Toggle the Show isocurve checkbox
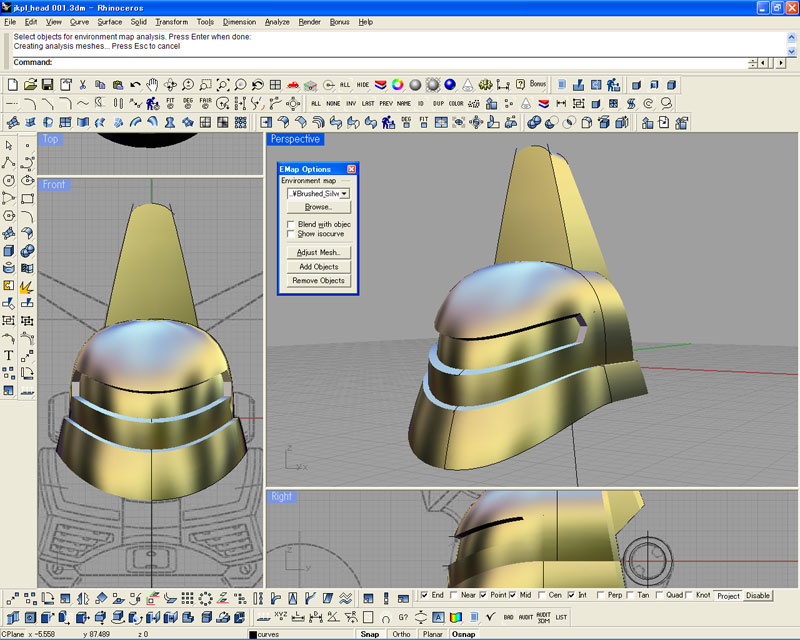 click(290, 234)
